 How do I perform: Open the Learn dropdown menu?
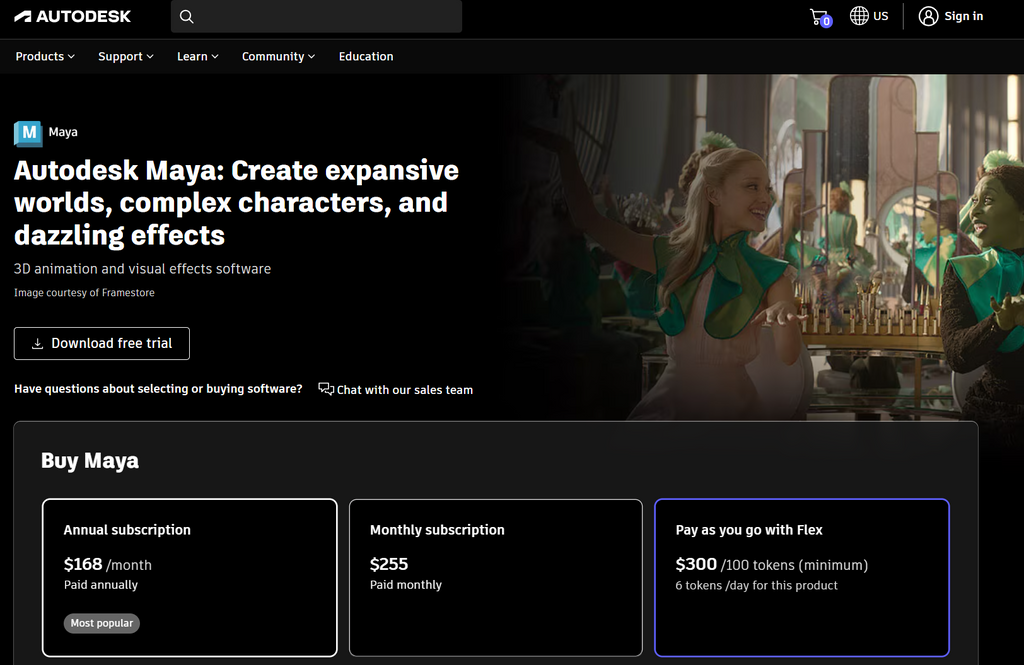197,57
